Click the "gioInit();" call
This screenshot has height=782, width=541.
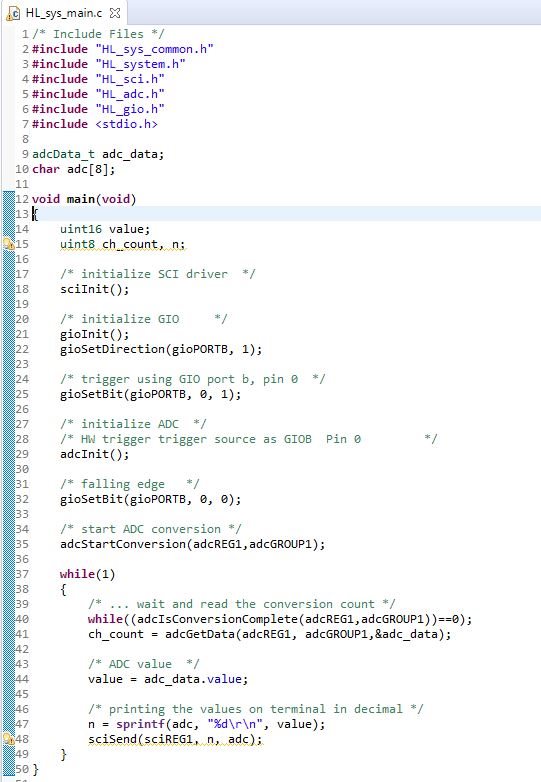coord(94,334)
